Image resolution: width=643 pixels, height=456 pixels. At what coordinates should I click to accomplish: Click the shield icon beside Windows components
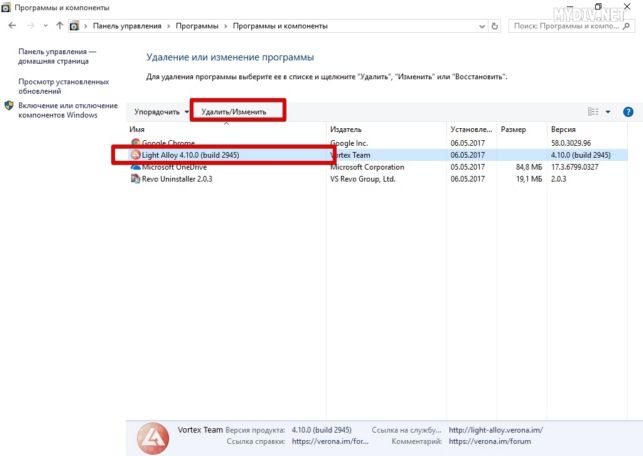(x=9, y=106)
